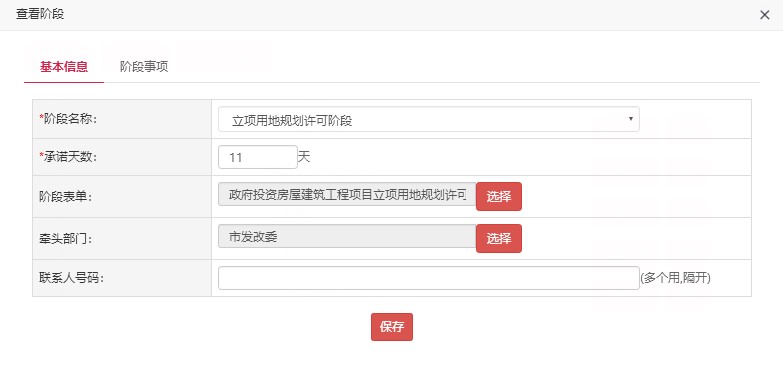783x366 pixels.
Task: Click 选择 button beside the 牵头部门 field
Action: click(x=499, y=238)
